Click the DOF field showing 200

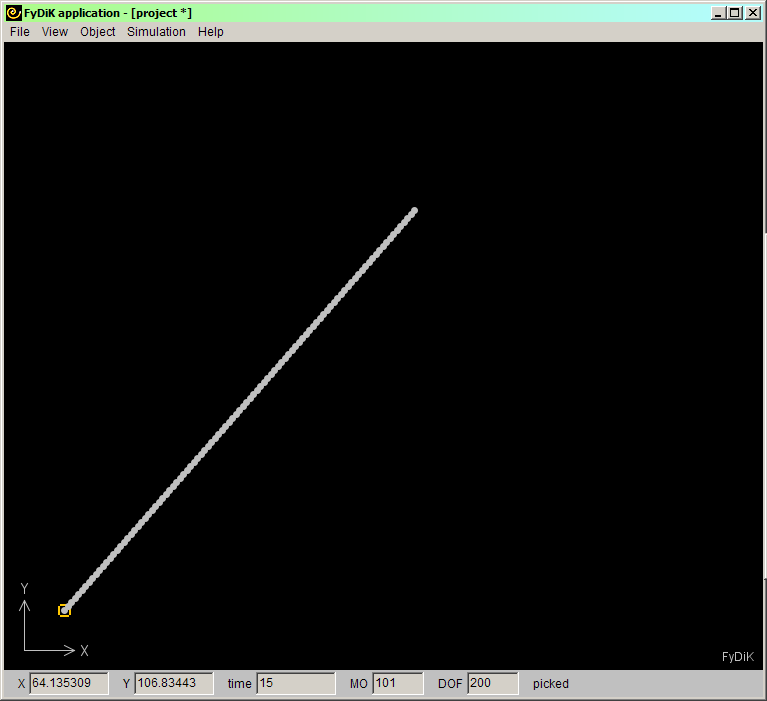pyautogui.click(x=493, y=683)
